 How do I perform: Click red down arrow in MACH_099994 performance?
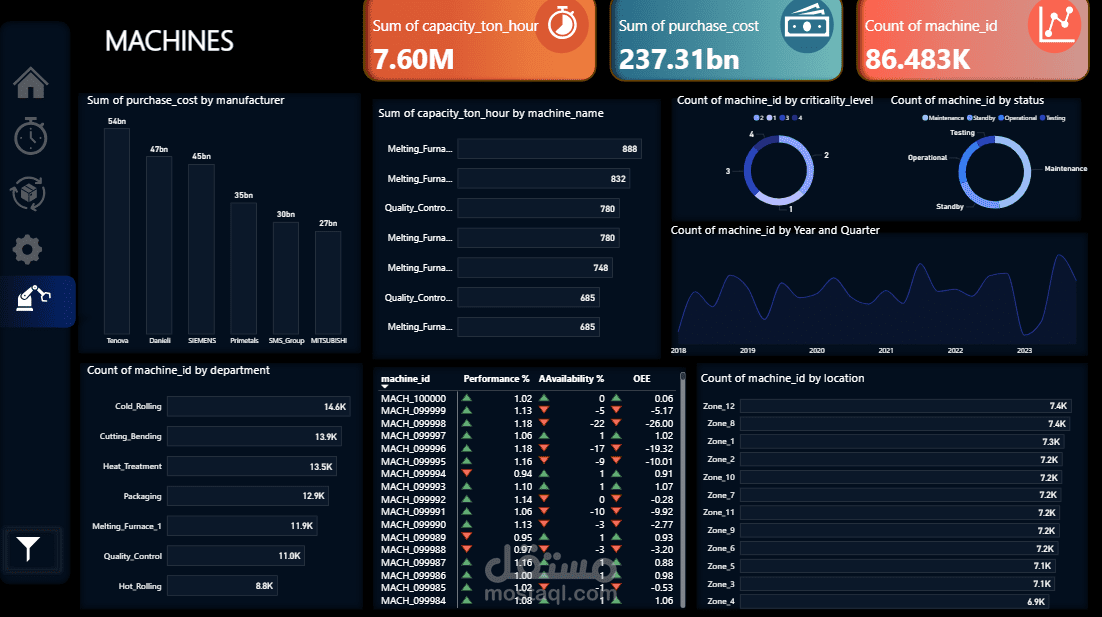coord(467,474)
